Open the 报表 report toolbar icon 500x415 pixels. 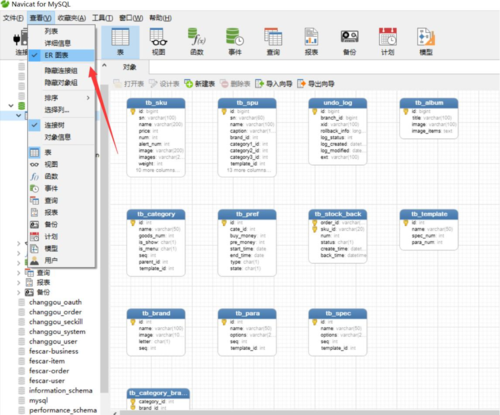click(x=311, y=42)
